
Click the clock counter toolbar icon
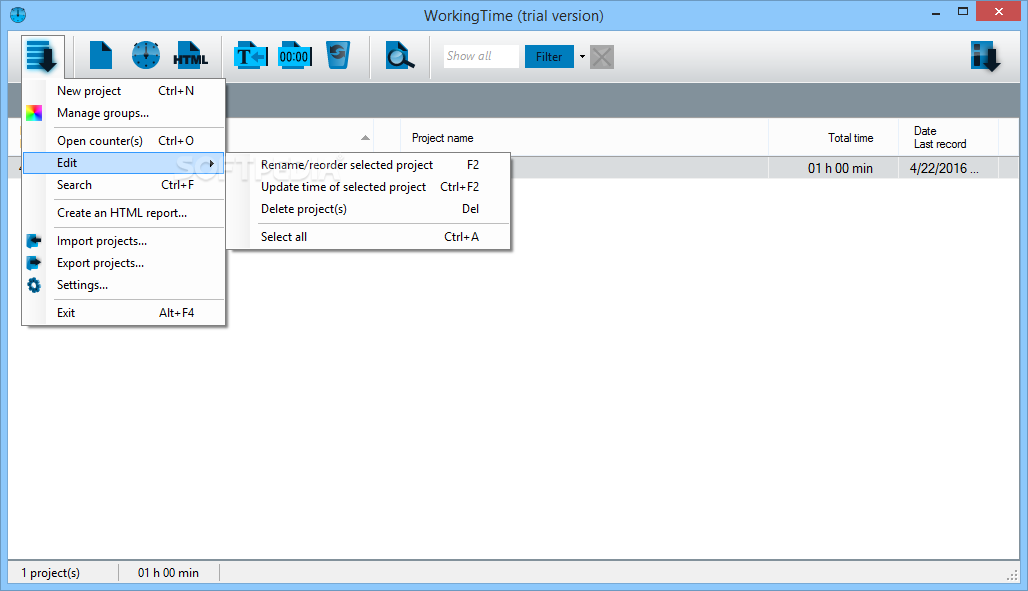click(146, 55)
